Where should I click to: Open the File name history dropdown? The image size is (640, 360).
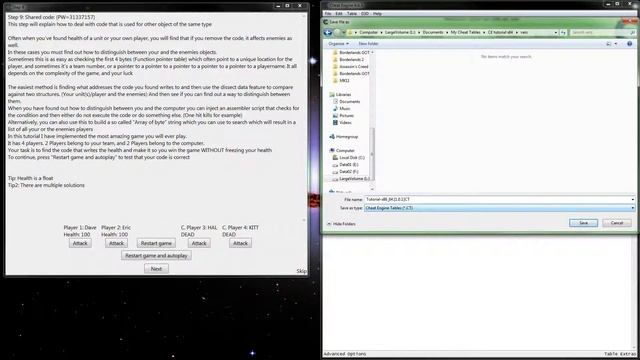632,200
